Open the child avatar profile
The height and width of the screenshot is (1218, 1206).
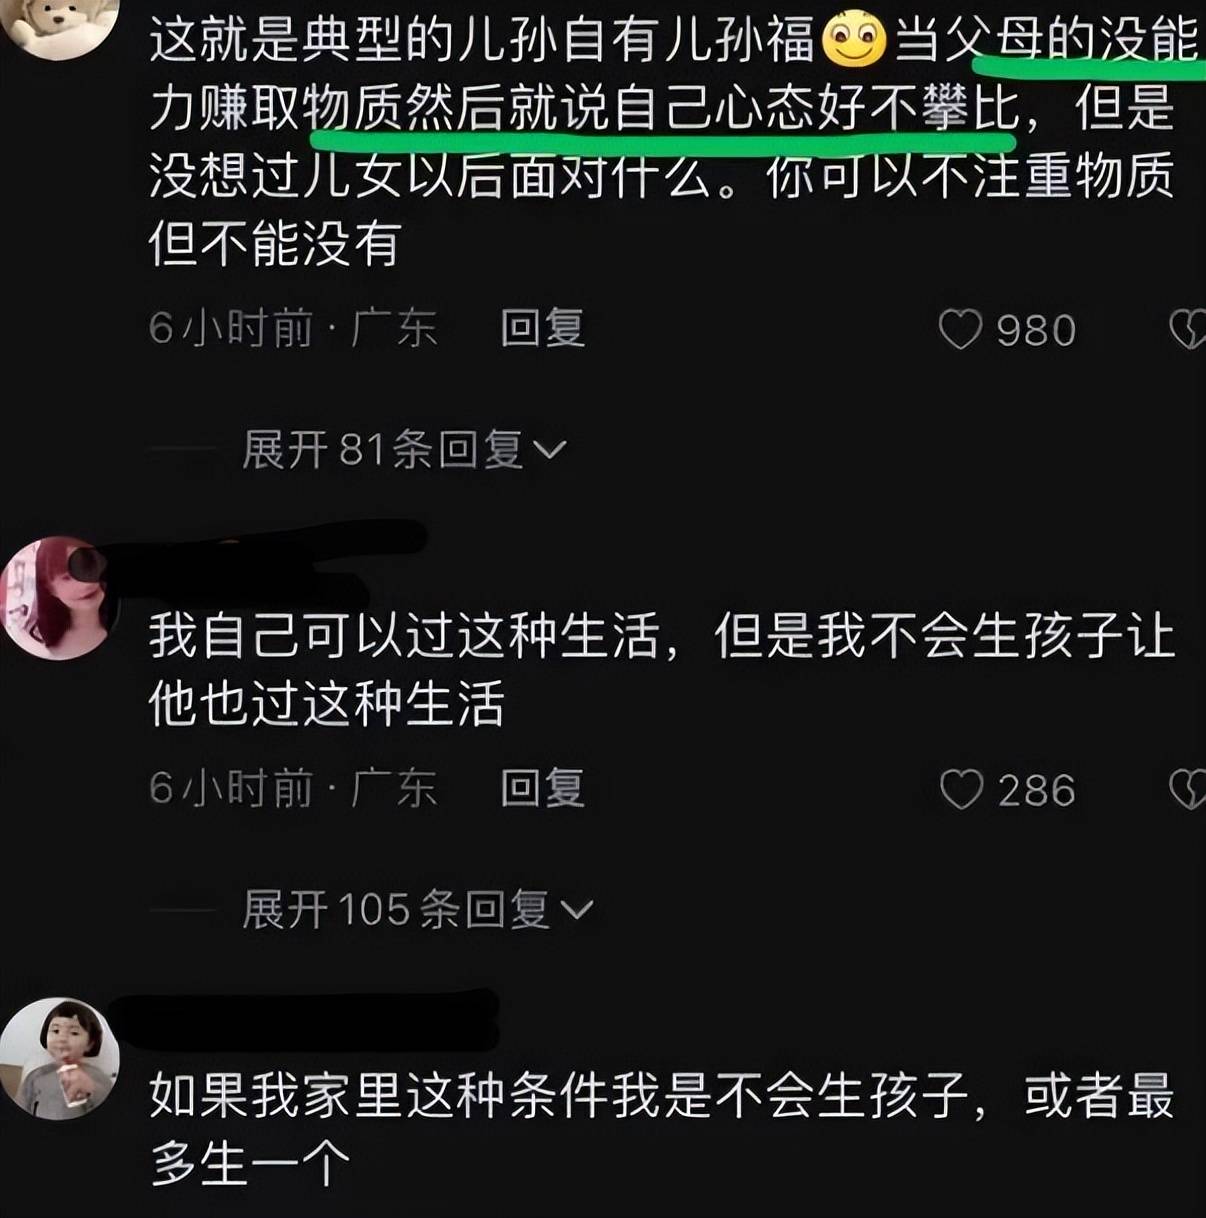click(59, 1057)
